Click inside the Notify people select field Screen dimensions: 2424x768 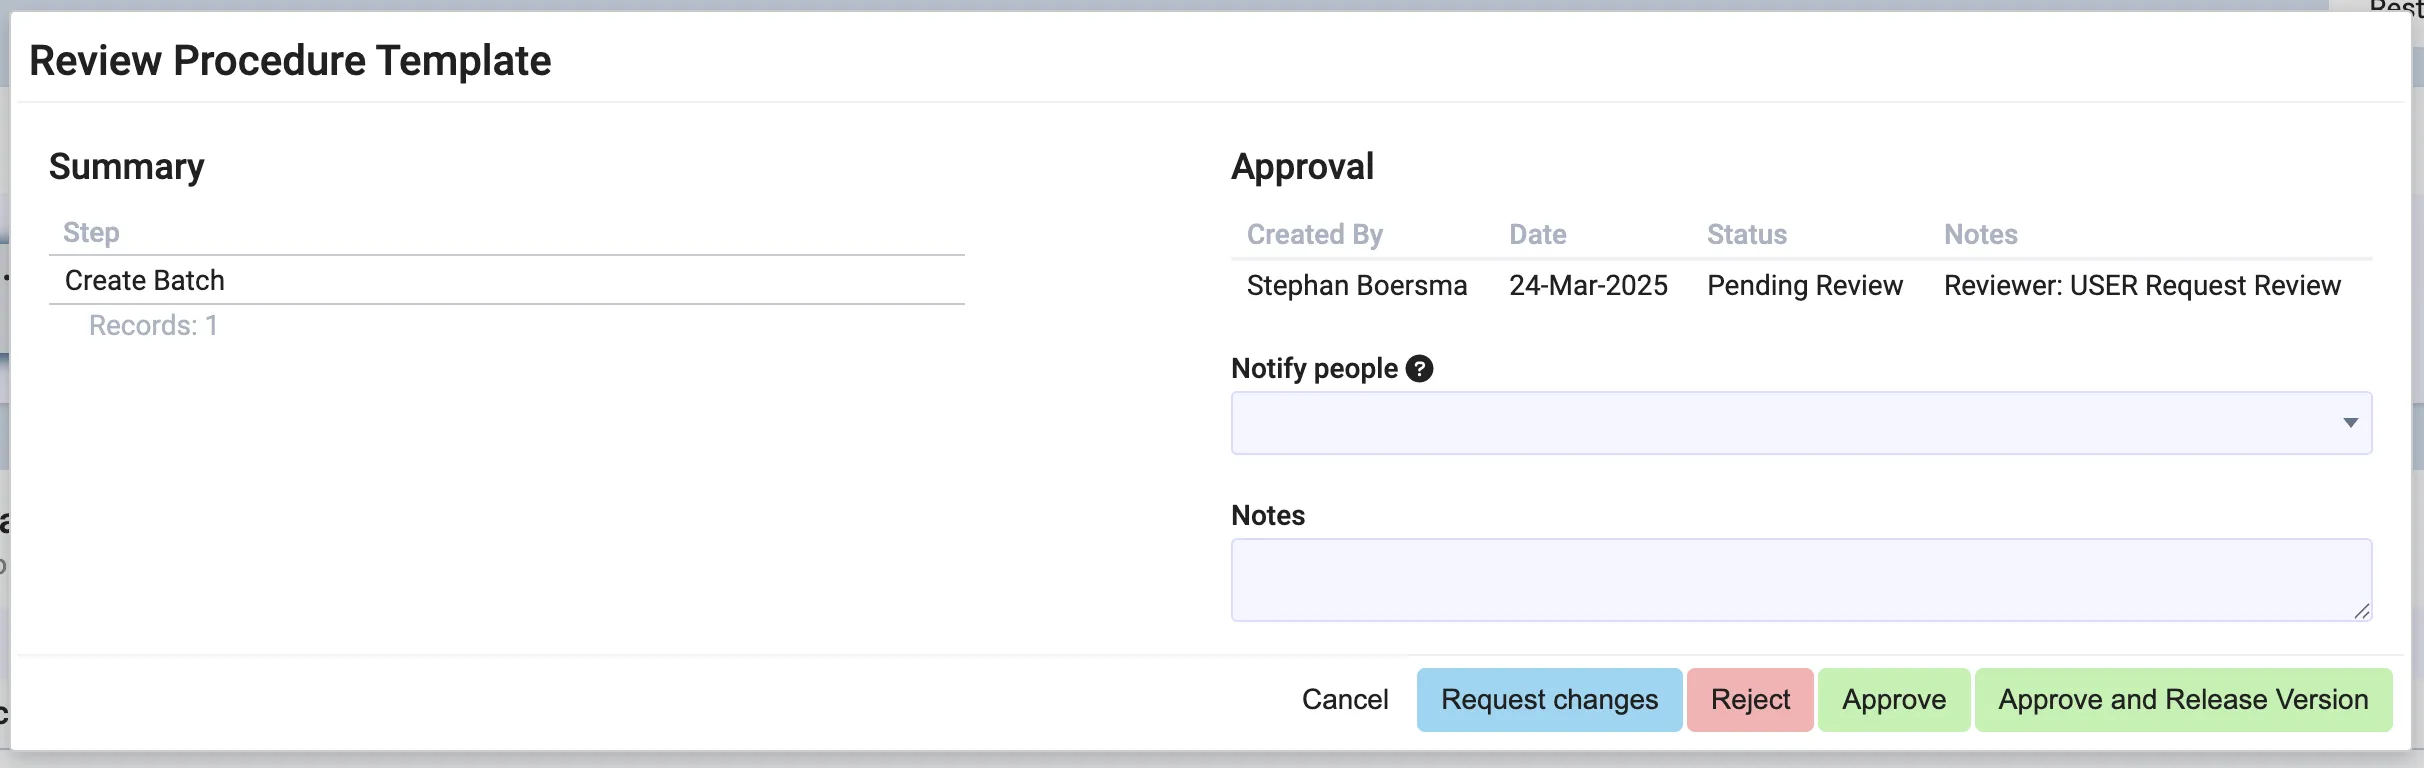coord(1780,423)
